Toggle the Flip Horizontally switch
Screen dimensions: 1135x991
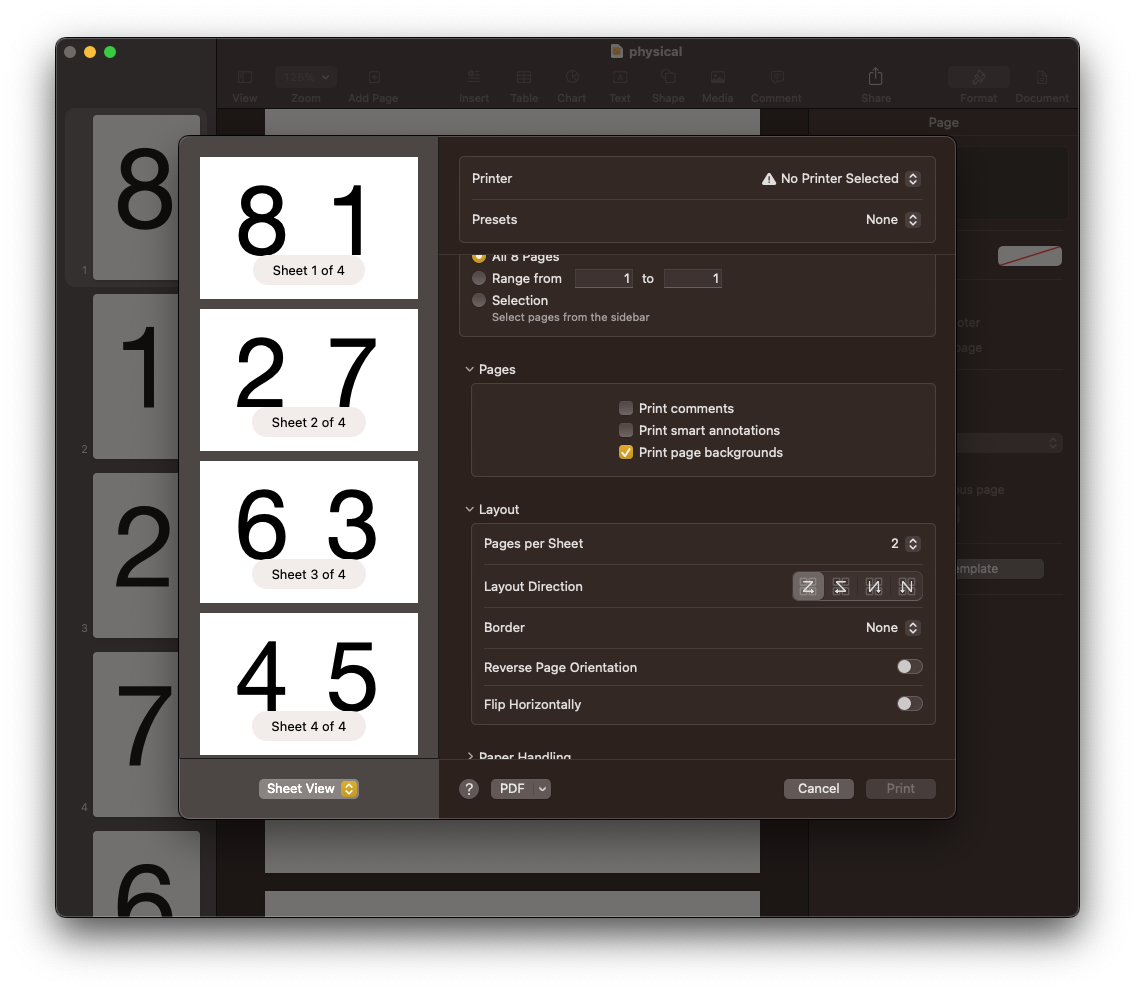tap(909, 704)
